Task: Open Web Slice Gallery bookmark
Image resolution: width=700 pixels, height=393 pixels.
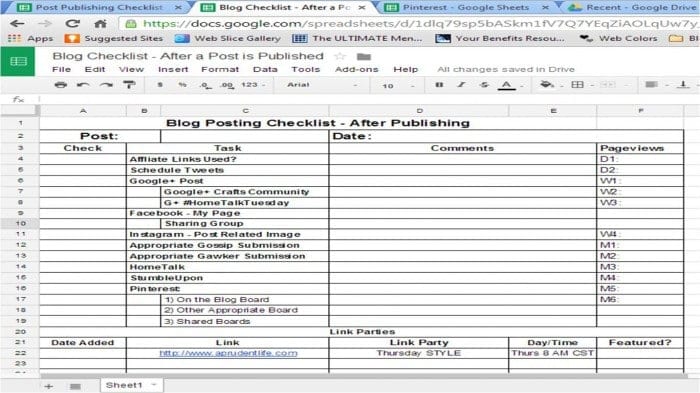Action: (228, 38)
